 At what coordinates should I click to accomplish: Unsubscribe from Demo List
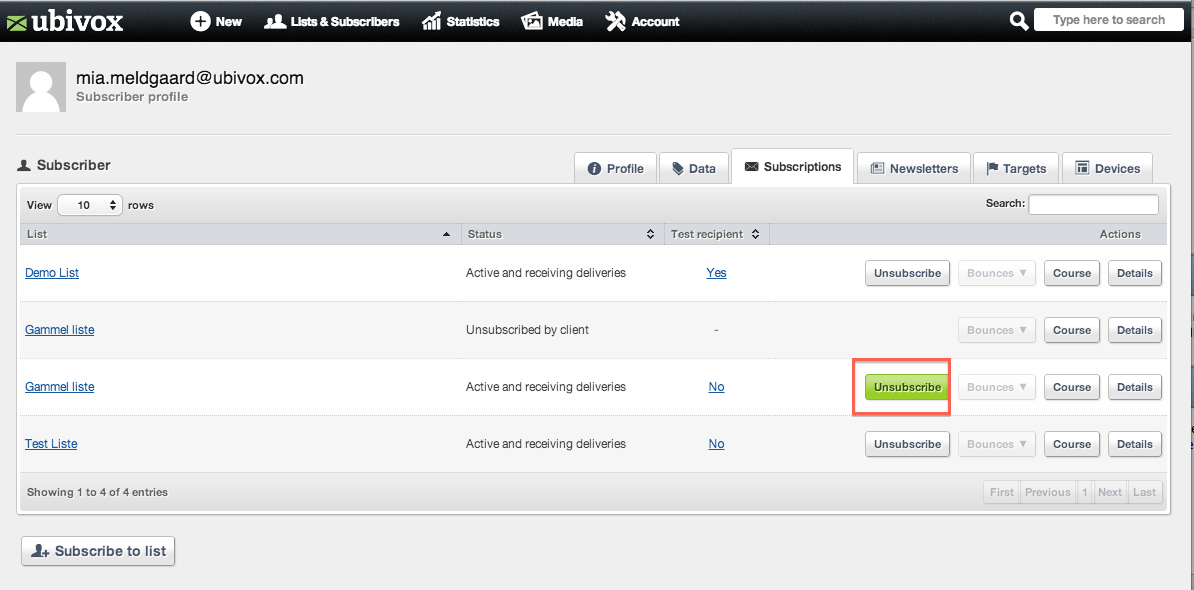click(x=908, y=273)
